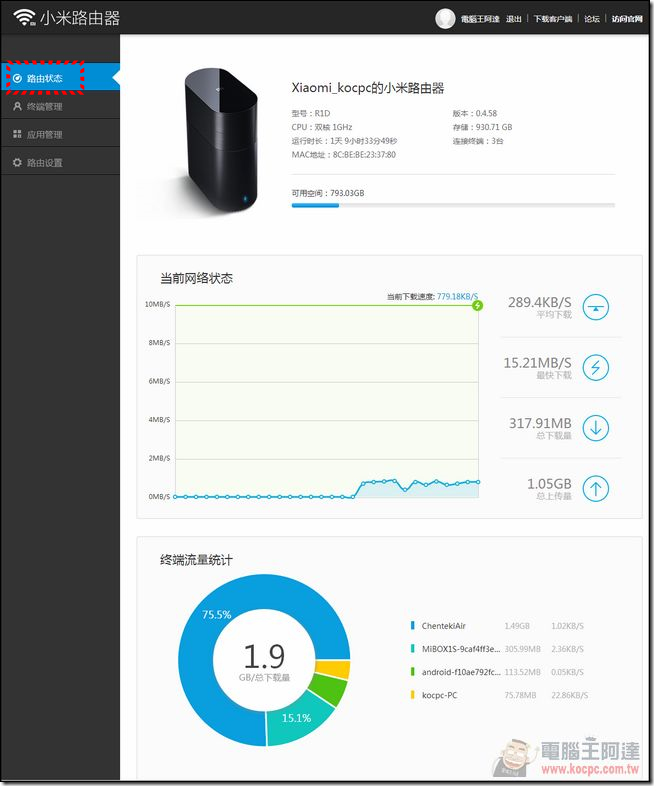Click the 75.78MB usage for kocpc-PC
The width and height of the screenshot is (654, 786).
pos(520,695)
